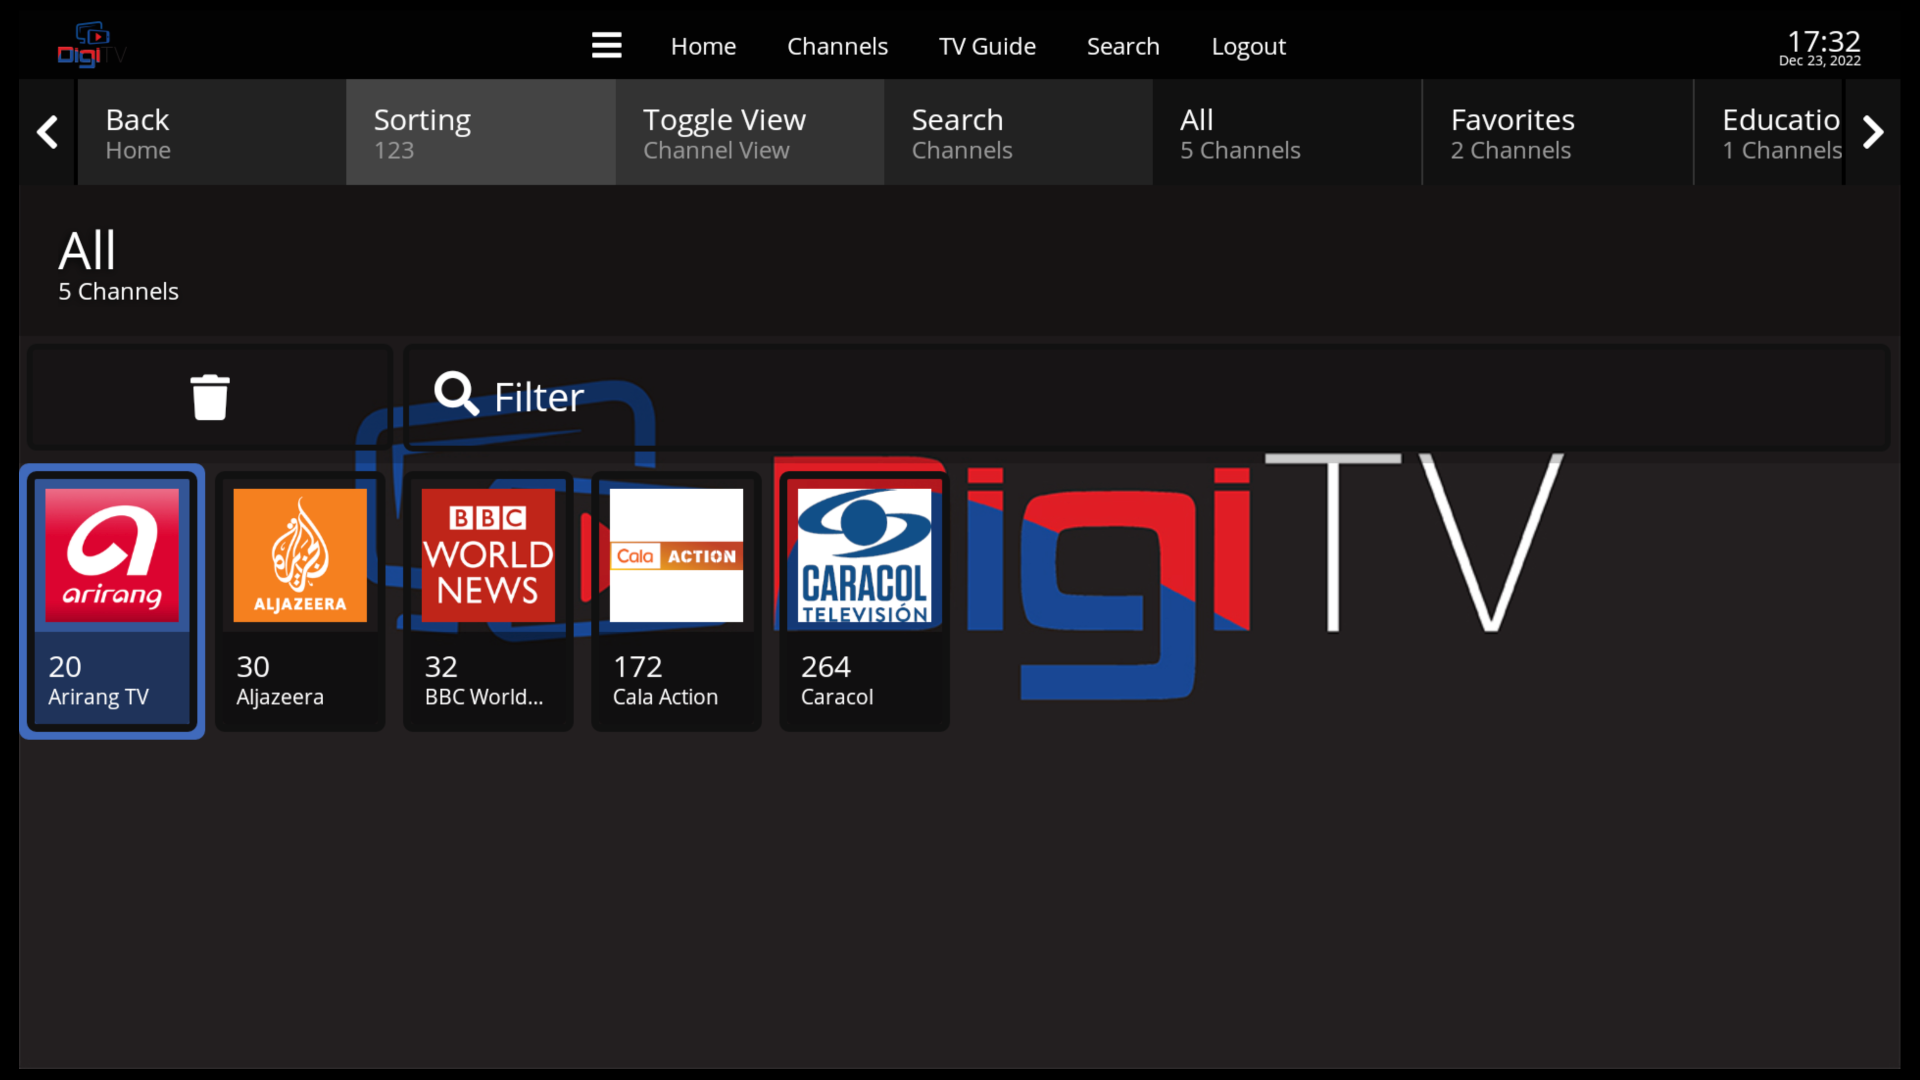This screenshot has height=1080, width=1920.
Task: Click inside the Filter input field
Action: (x=900, y=396)
